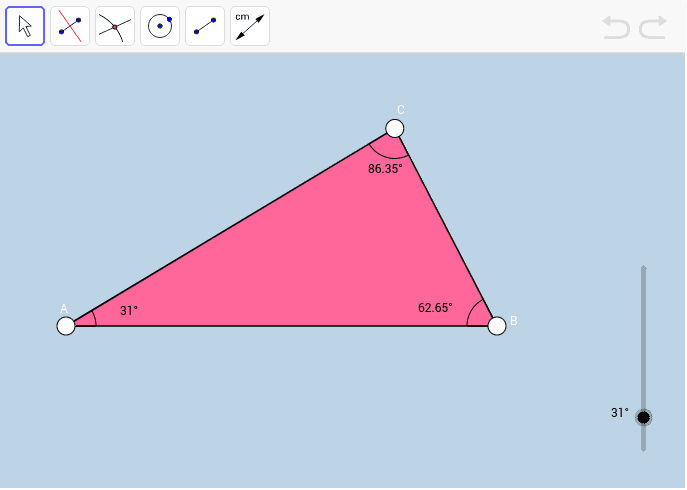
Task: Select the Distance or Length cm tool
Action: tap(250, 26)
